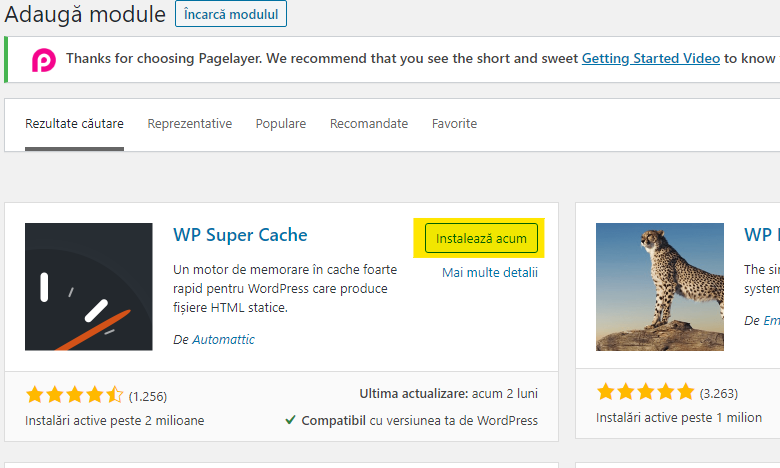The image size is (780, 468).
Task: Click the (3.263) ratings count
Action: (x=718, y=393)
